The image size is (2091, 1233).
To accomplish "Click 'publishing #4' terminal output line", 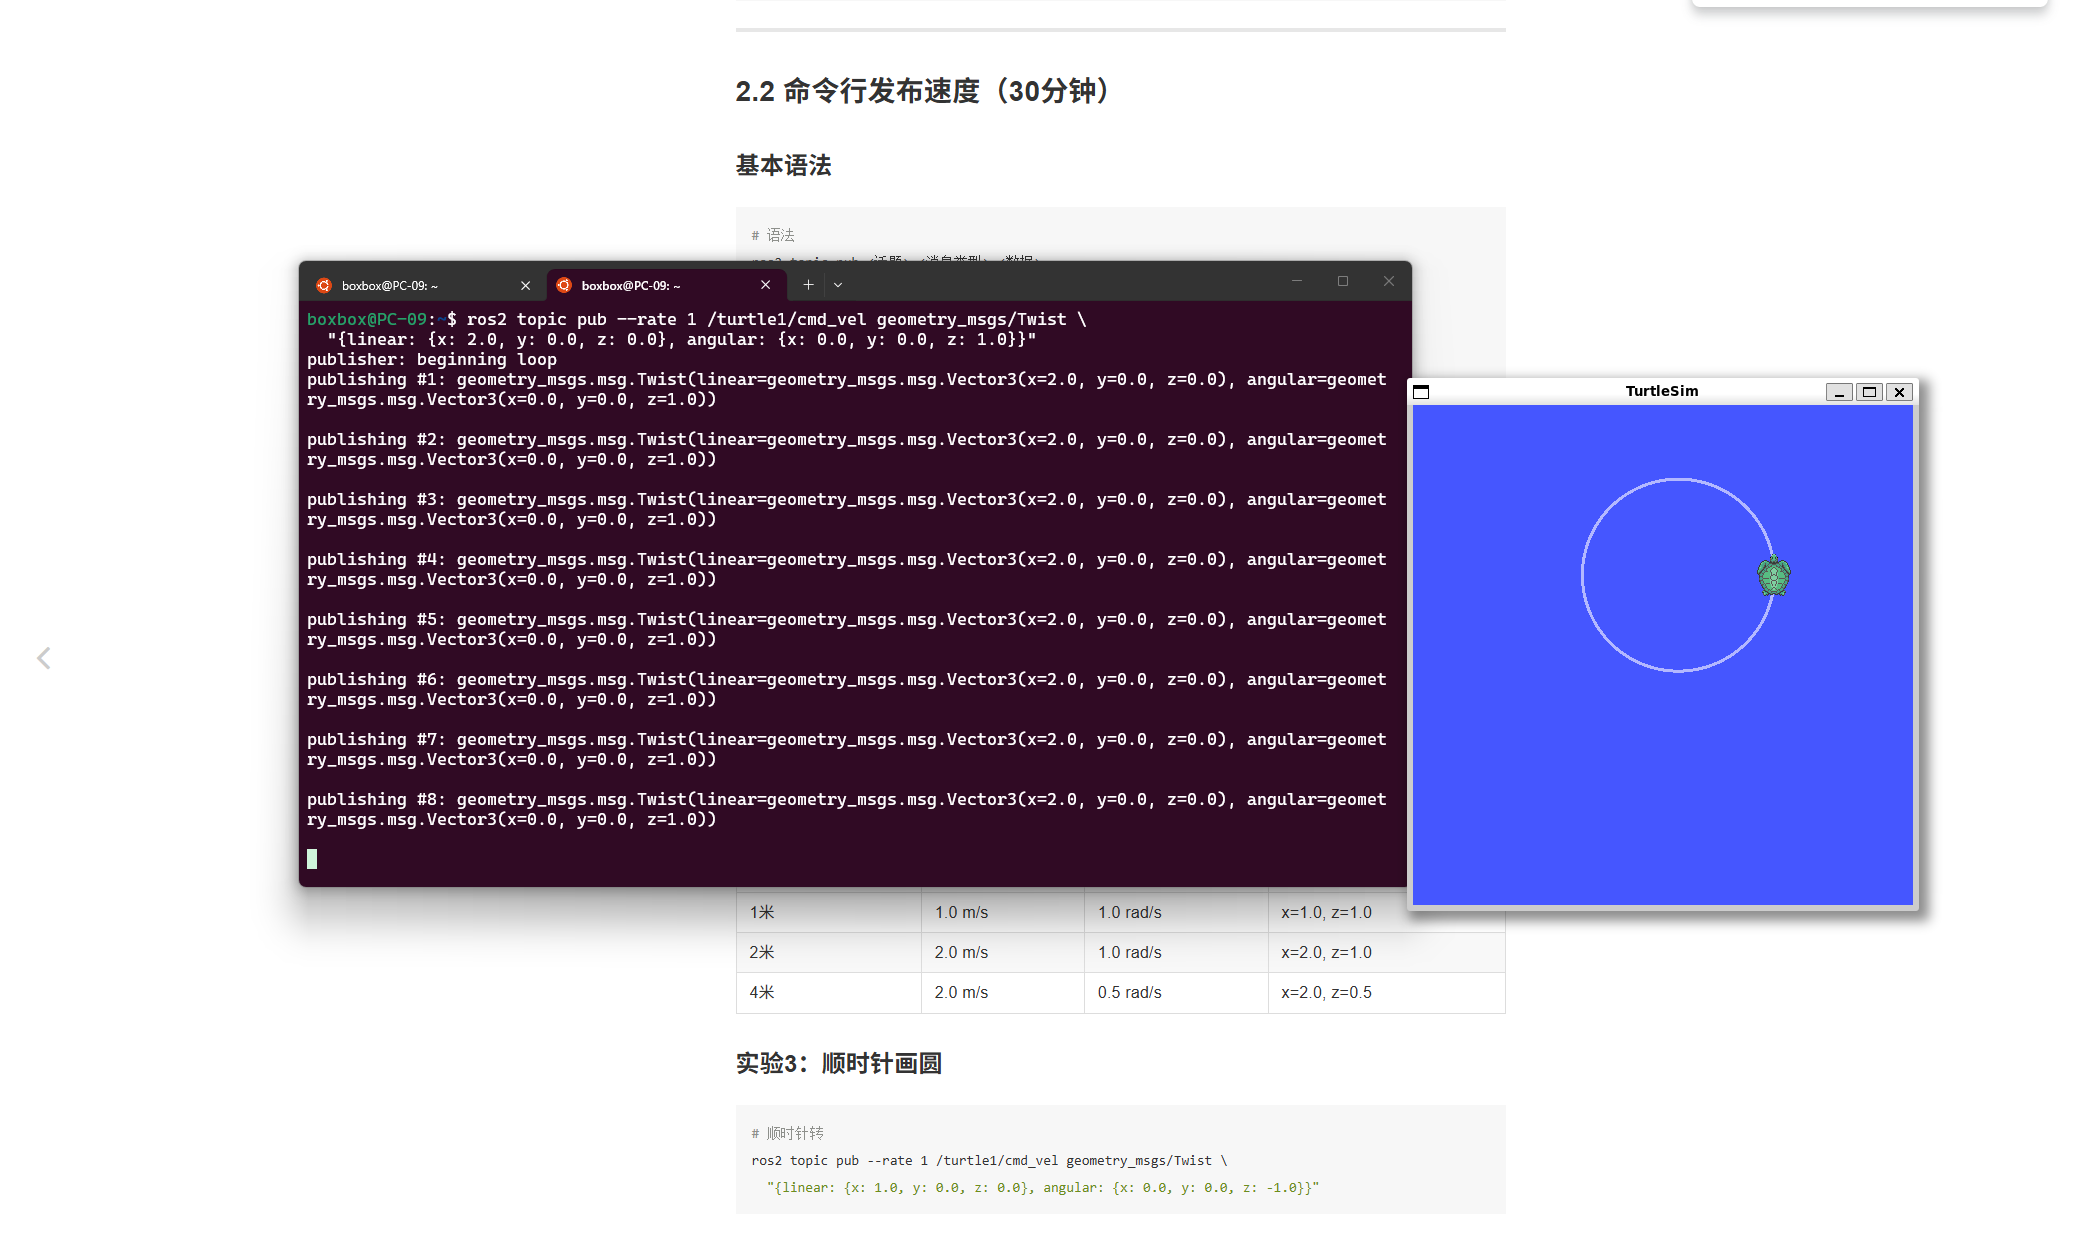I will 846,569.
